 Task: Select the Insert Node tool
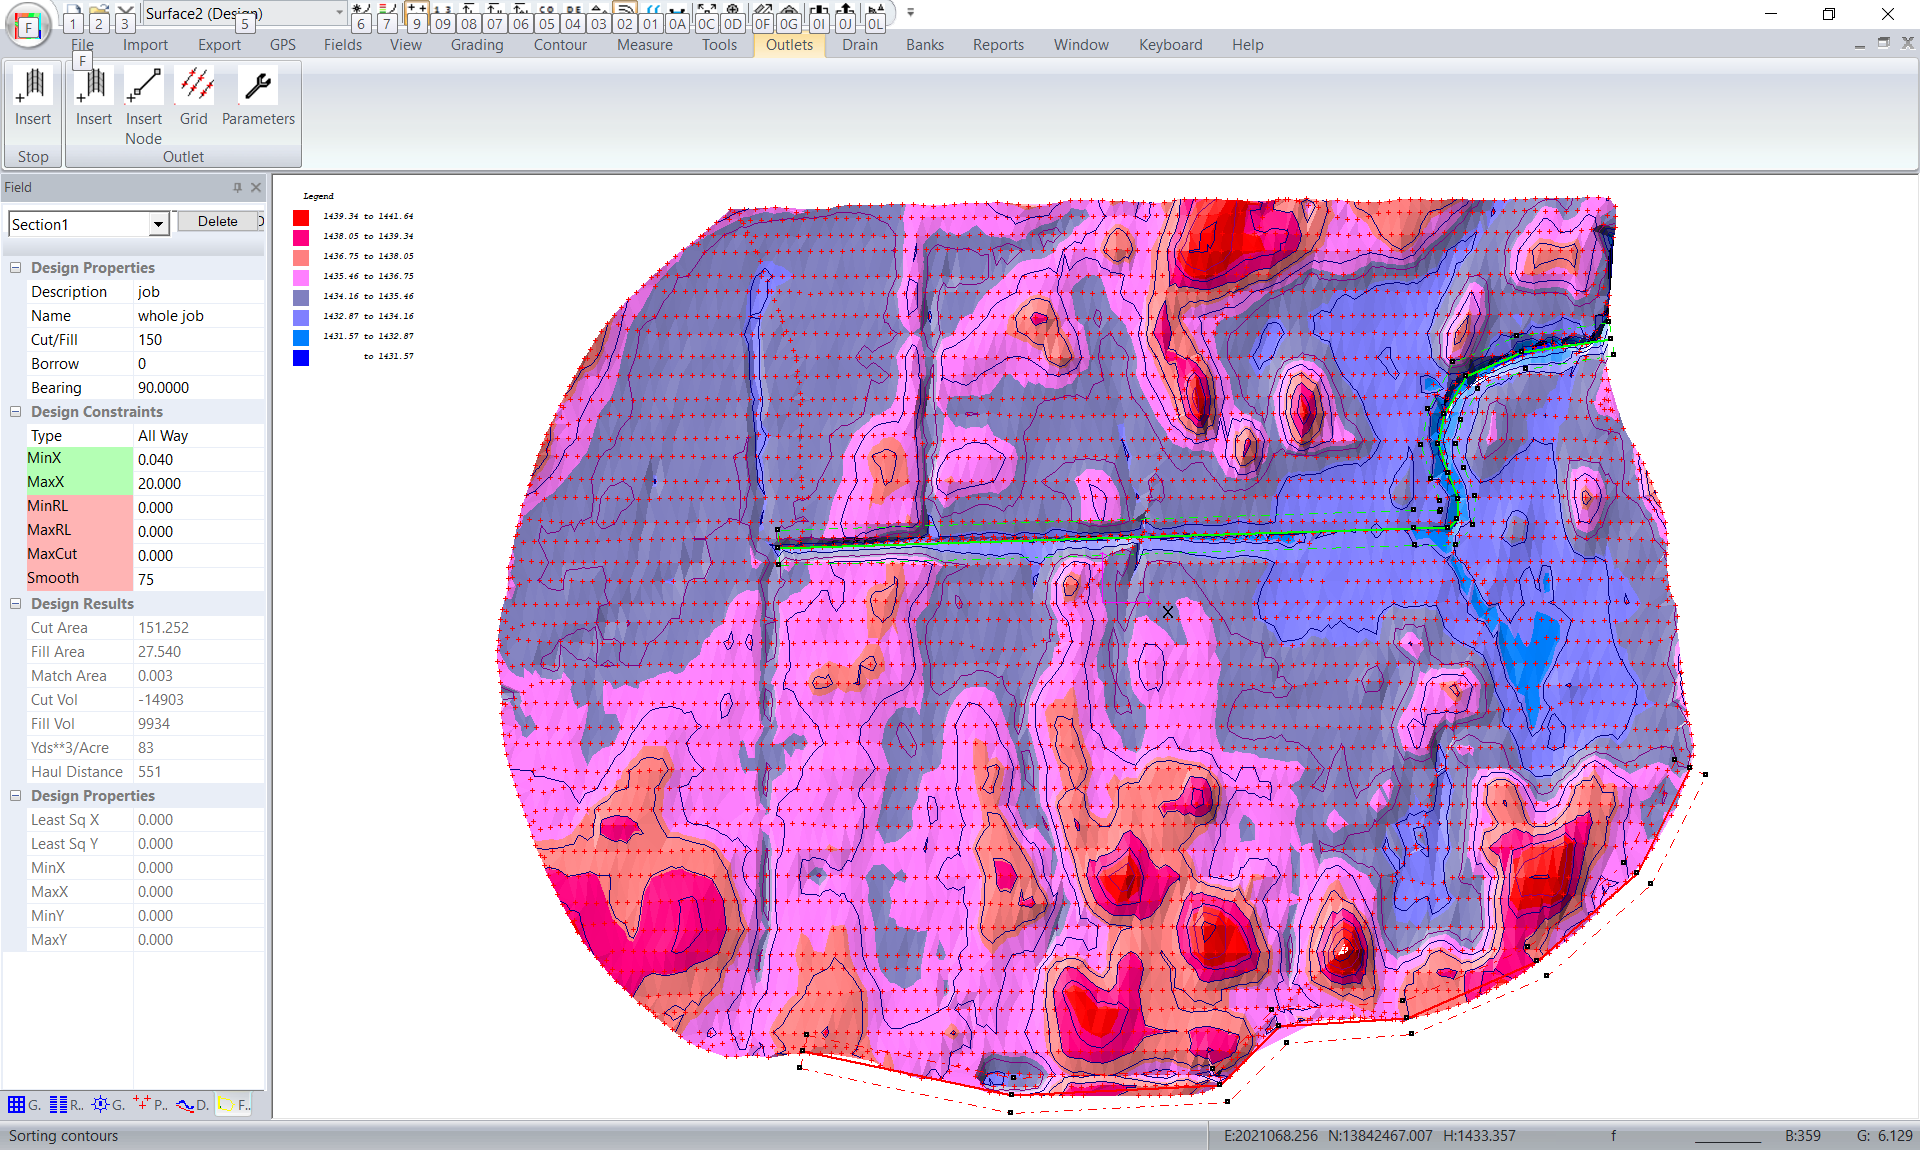pos(143,87)
